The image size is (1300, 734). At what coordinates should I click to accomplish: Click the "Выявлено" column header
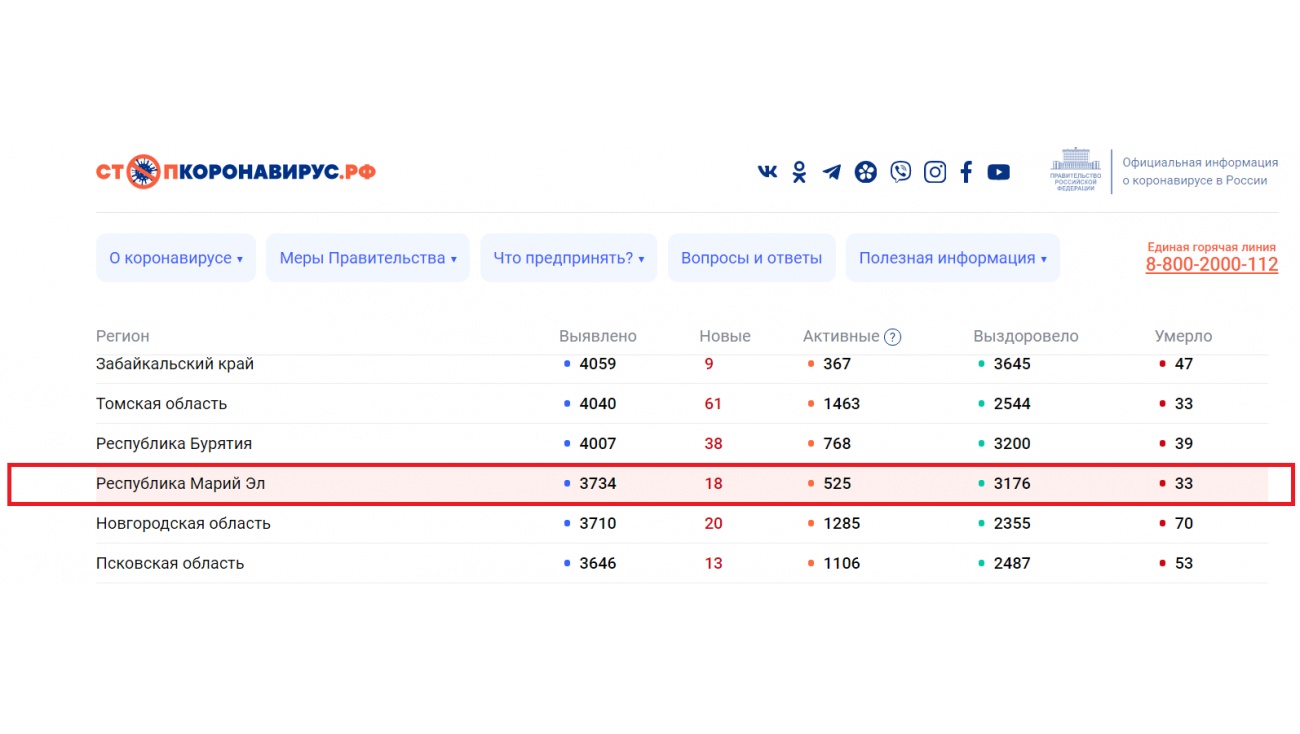coord(598,336)
